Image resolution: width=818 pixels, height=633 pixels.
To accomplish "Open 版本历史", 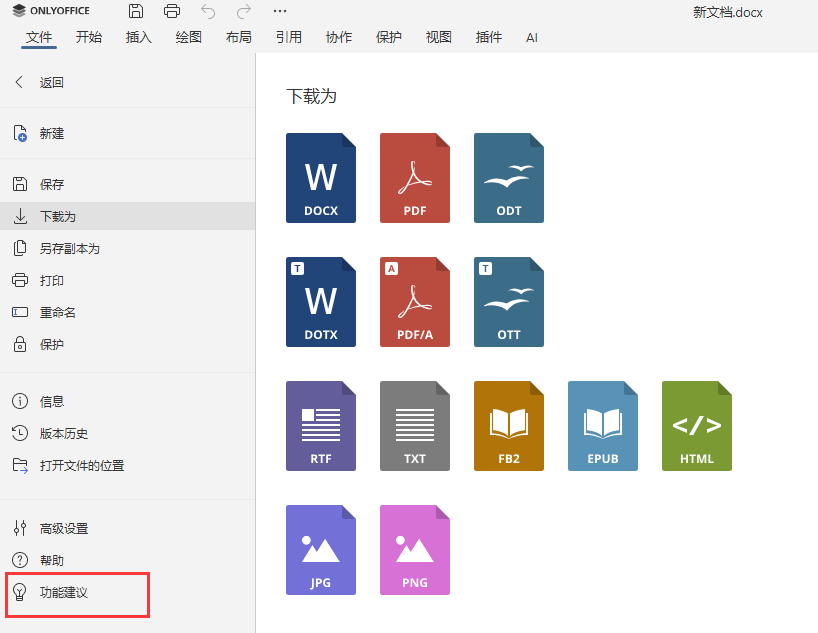I will click(x=127, y=434).
